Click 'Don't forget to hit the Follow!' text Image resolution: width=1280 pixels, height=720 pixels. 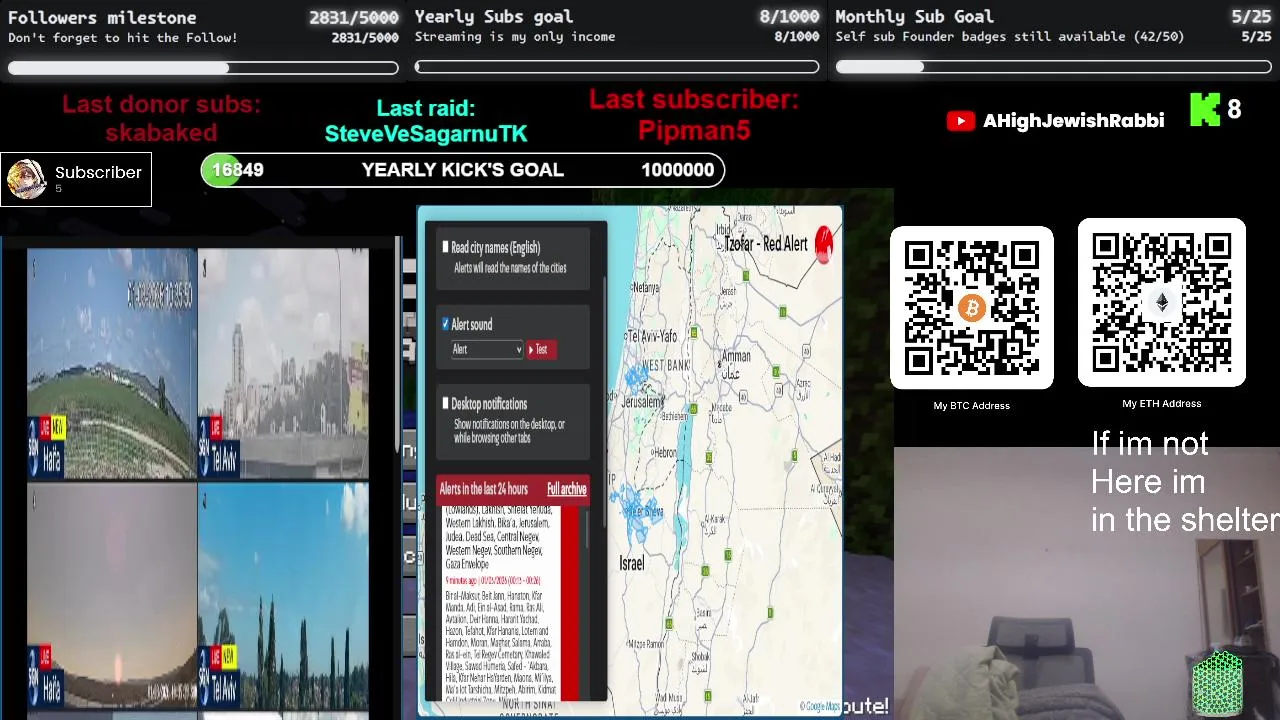click(123, 38)
